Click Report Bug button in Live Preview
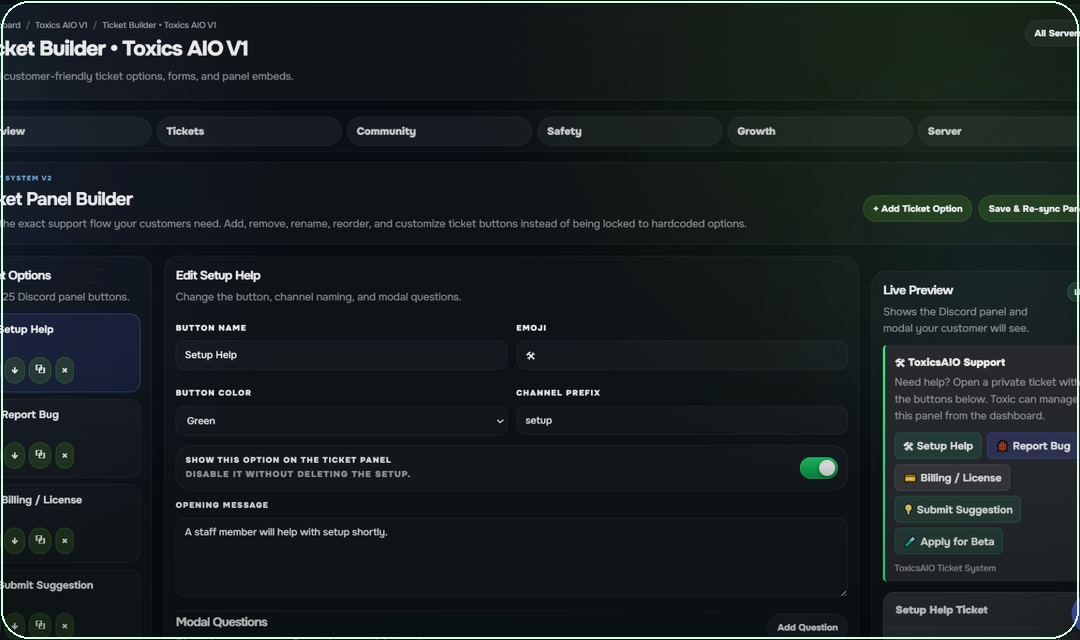Screen dimensions: 1080x640 tap(1033, 446)
